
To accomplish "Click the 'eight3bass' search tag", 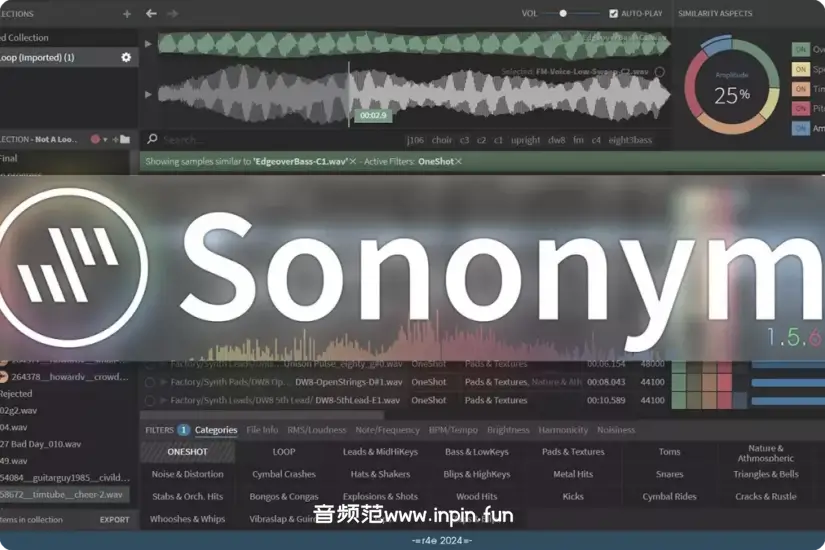I will coord(630,140).
